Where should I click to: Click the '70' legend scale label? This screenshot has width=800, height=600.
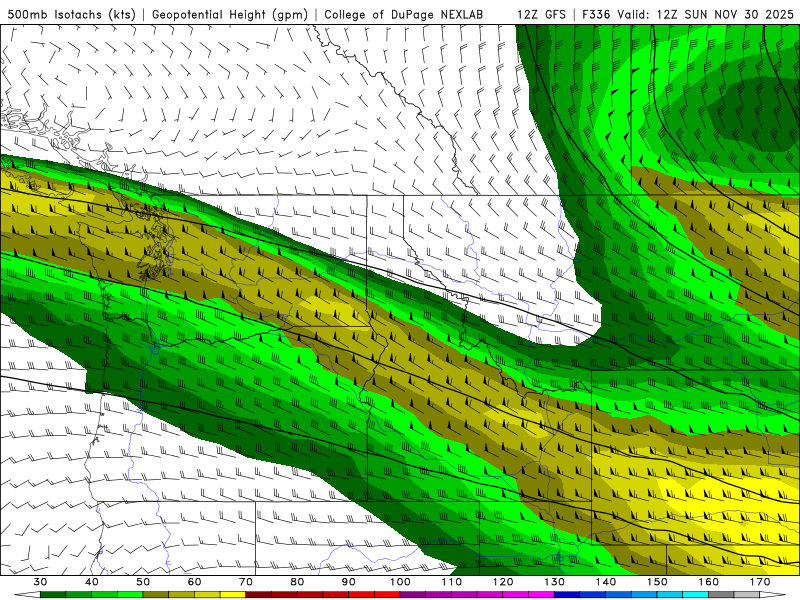[x=246, y=582]
